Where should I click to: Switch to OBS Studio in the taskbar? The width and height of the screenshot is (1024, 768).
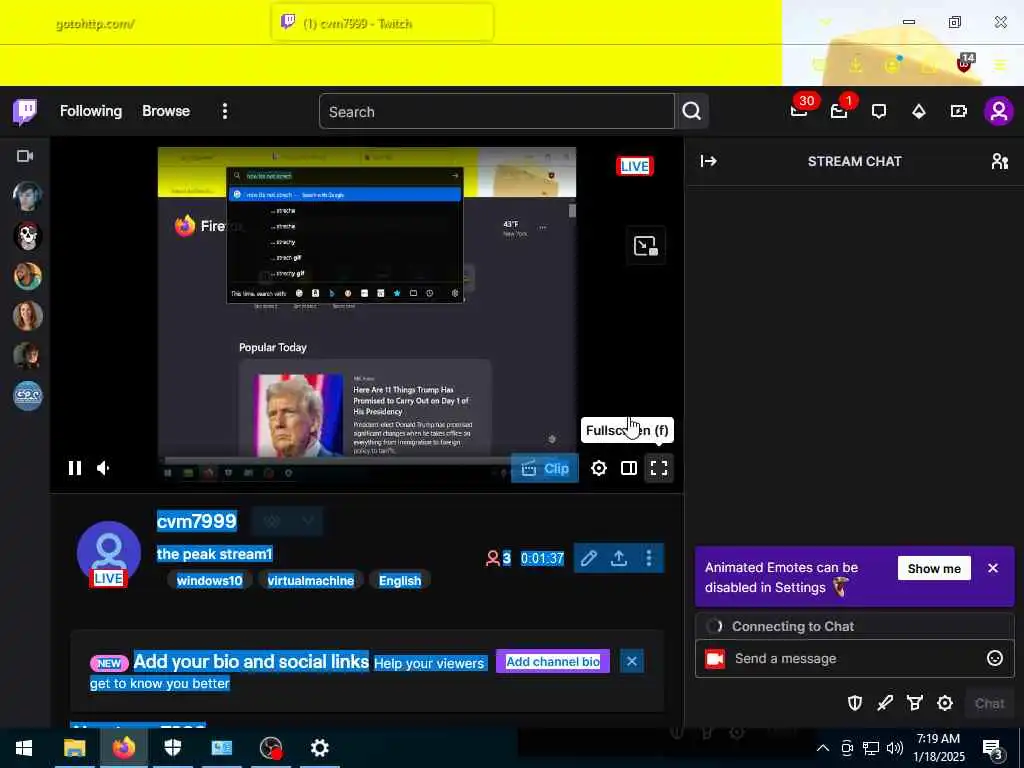click(270, 748)
